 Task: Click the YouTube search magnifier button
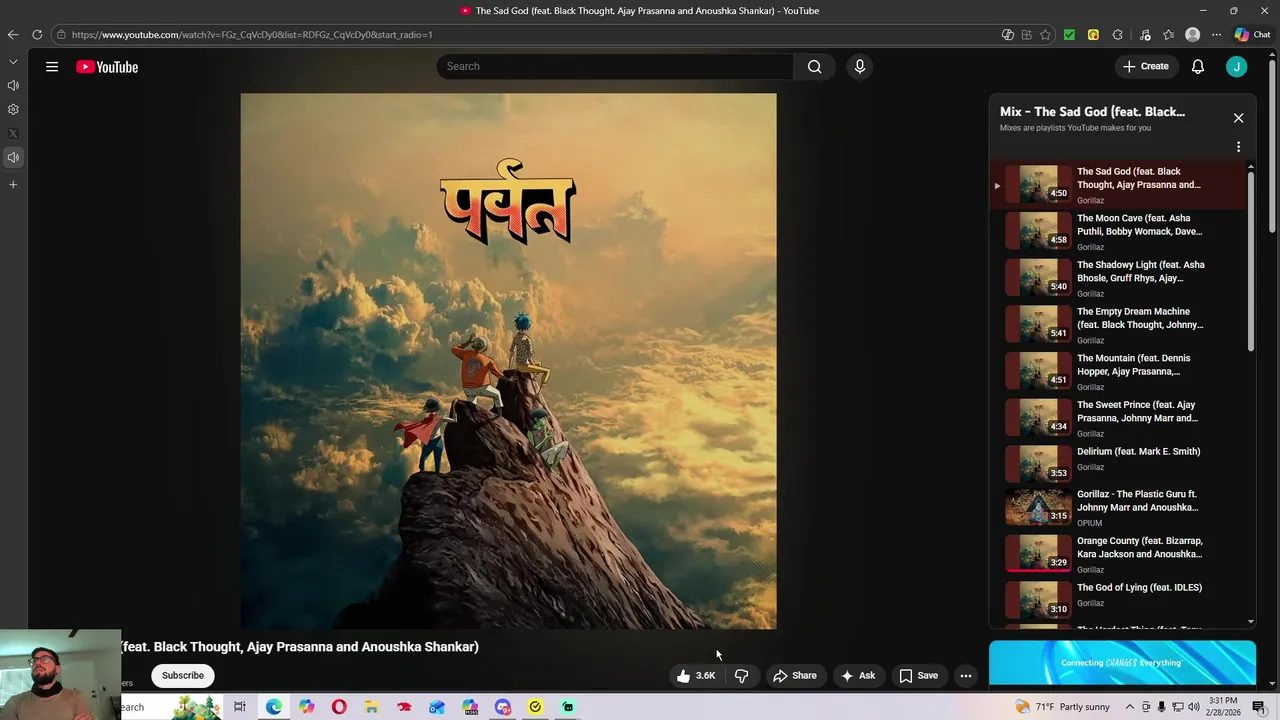click(815, 66)
